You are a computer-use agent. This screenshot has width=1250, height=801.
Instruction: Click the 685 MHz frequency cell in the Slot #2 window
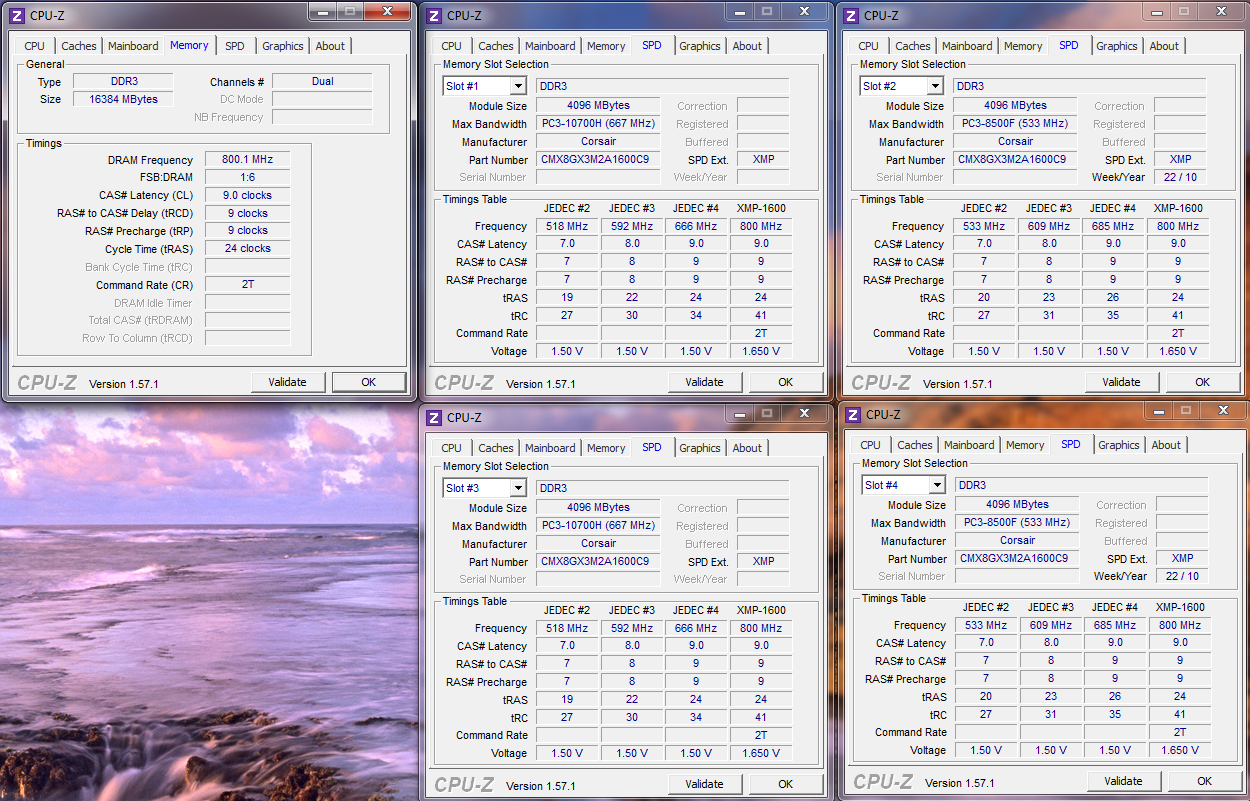pos(1113,226)
